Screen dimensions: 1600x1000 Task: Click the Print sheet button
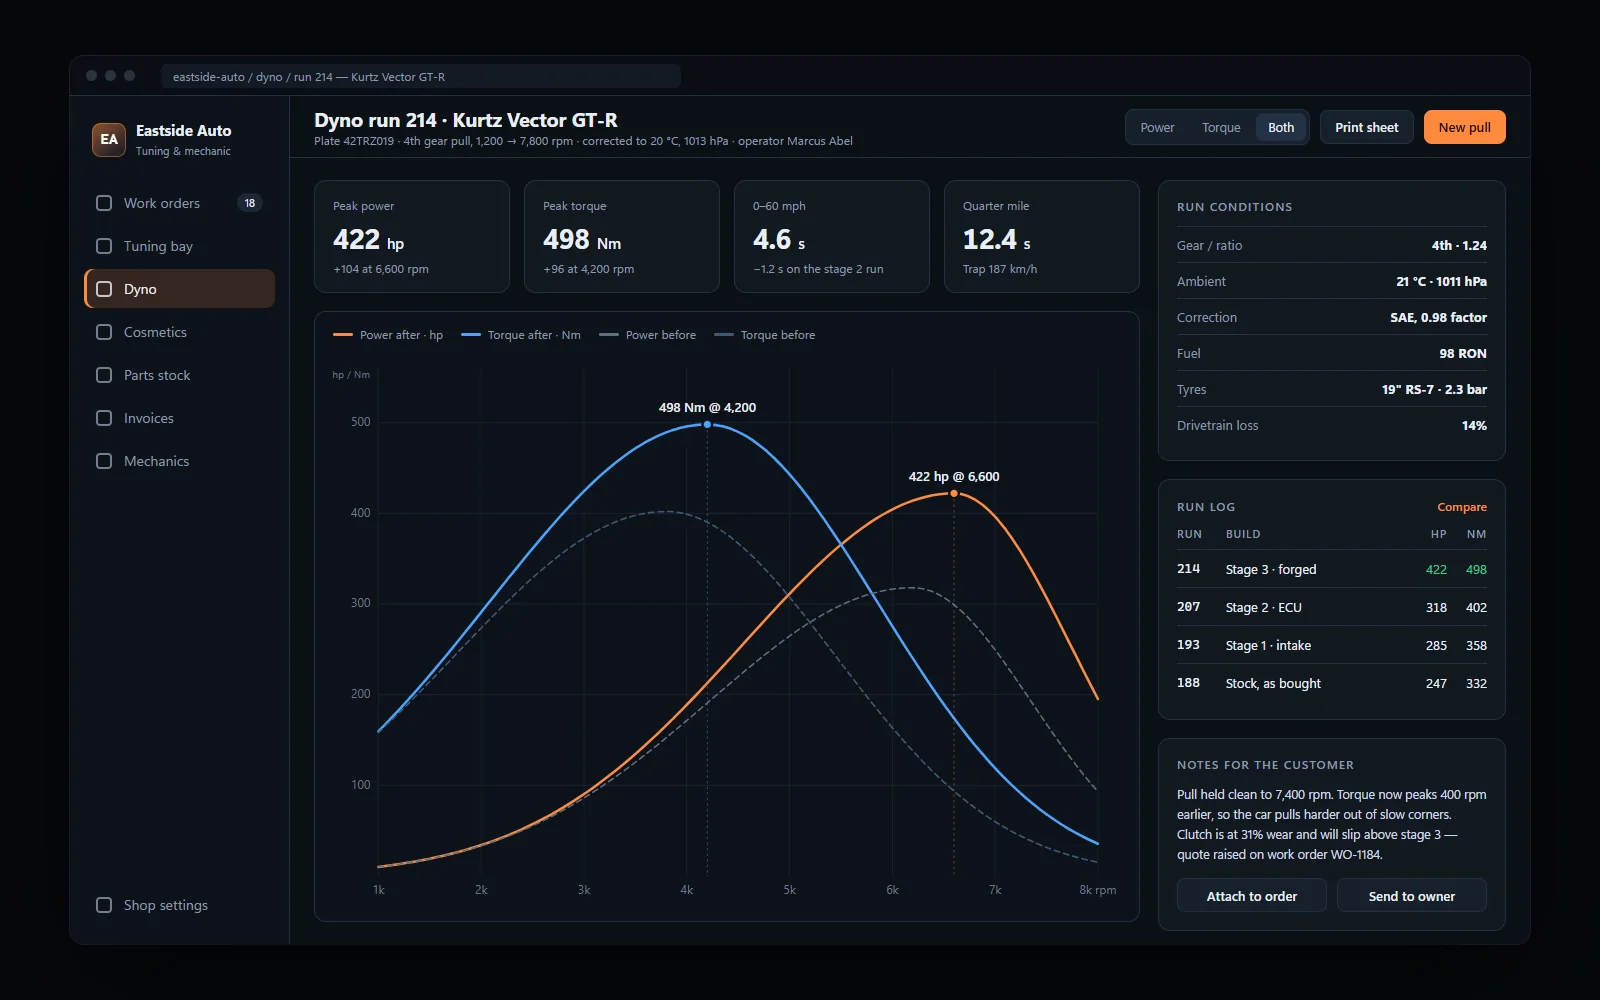[1366, 127]
